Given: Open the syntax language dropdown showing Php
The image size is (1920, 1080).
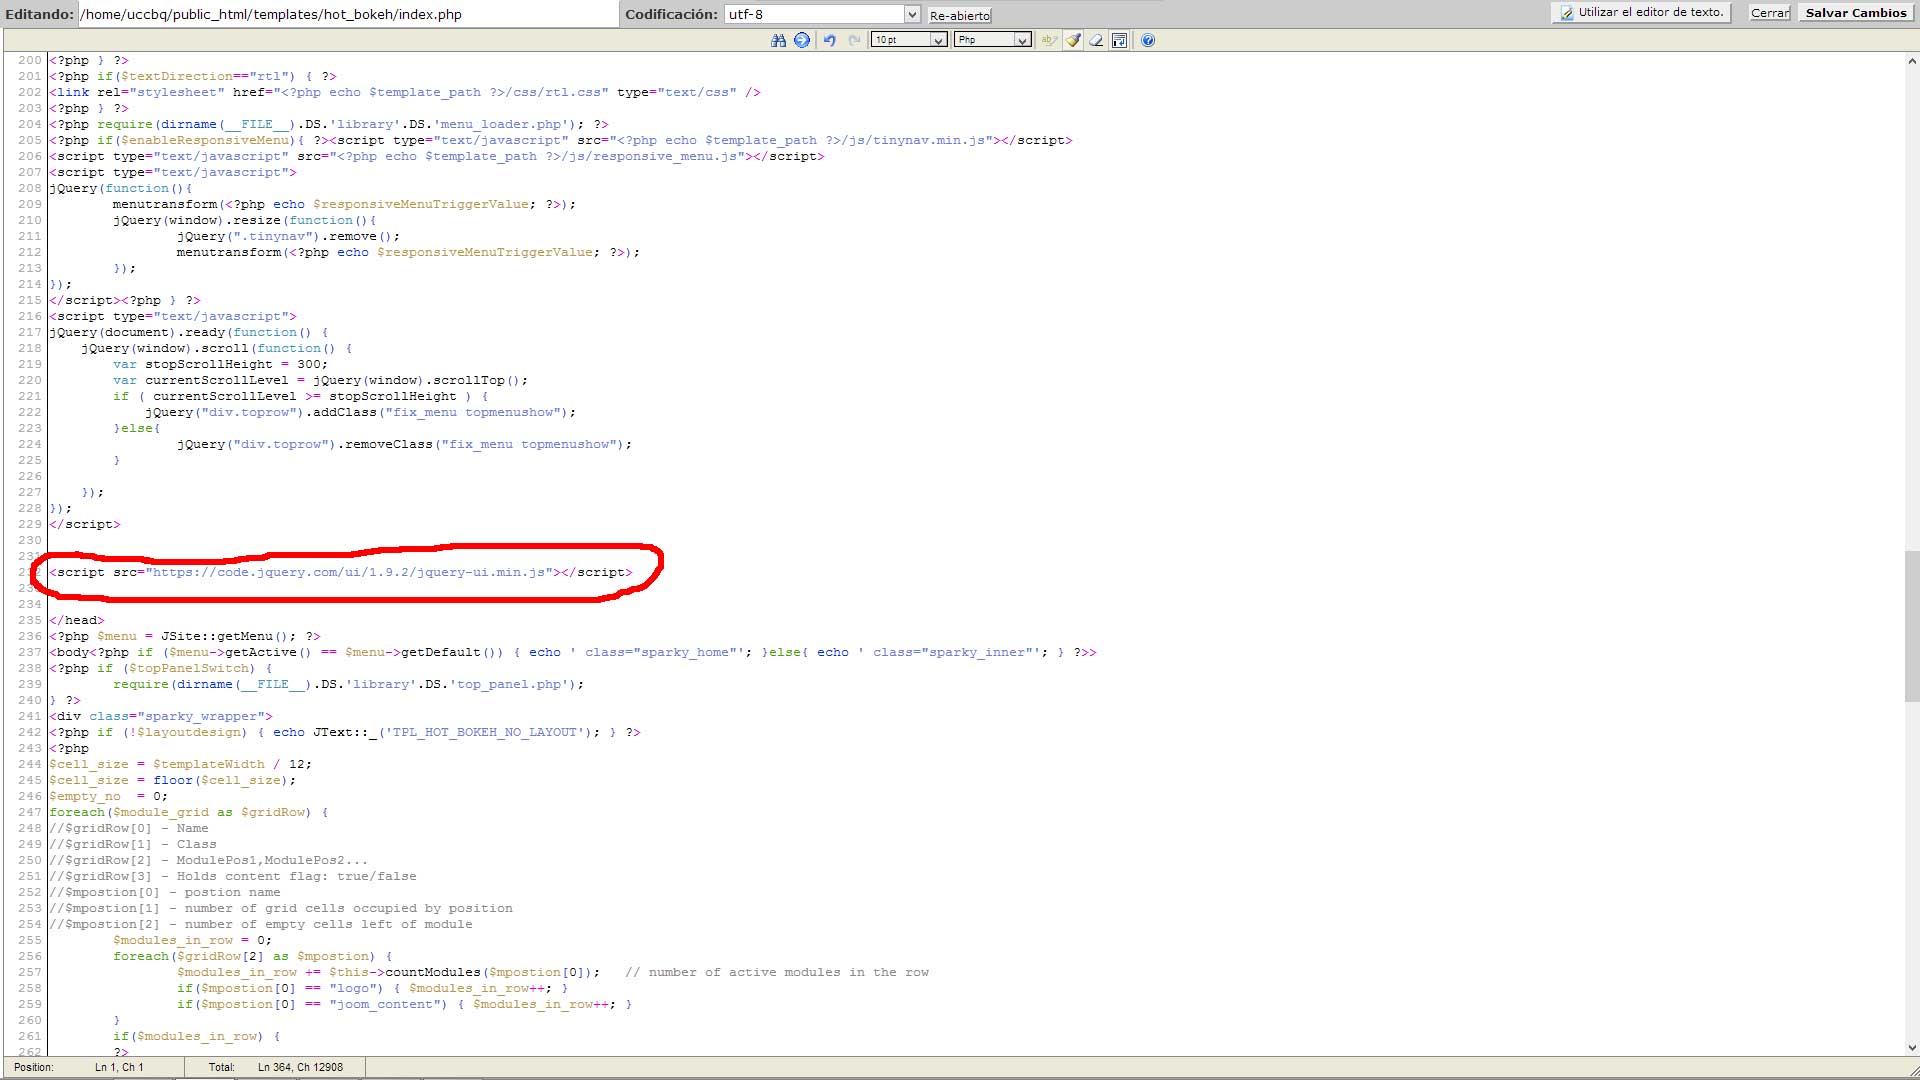Looking at the screenshot, I should [992, 40].
